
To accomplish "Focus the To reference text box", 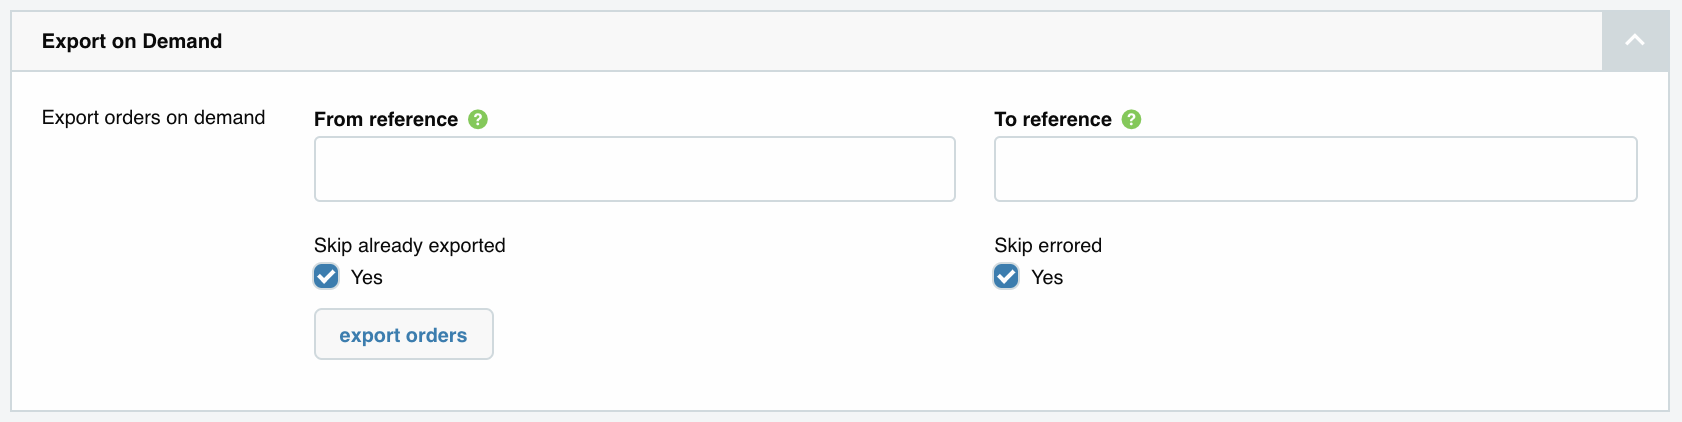I will point(1315,169).
